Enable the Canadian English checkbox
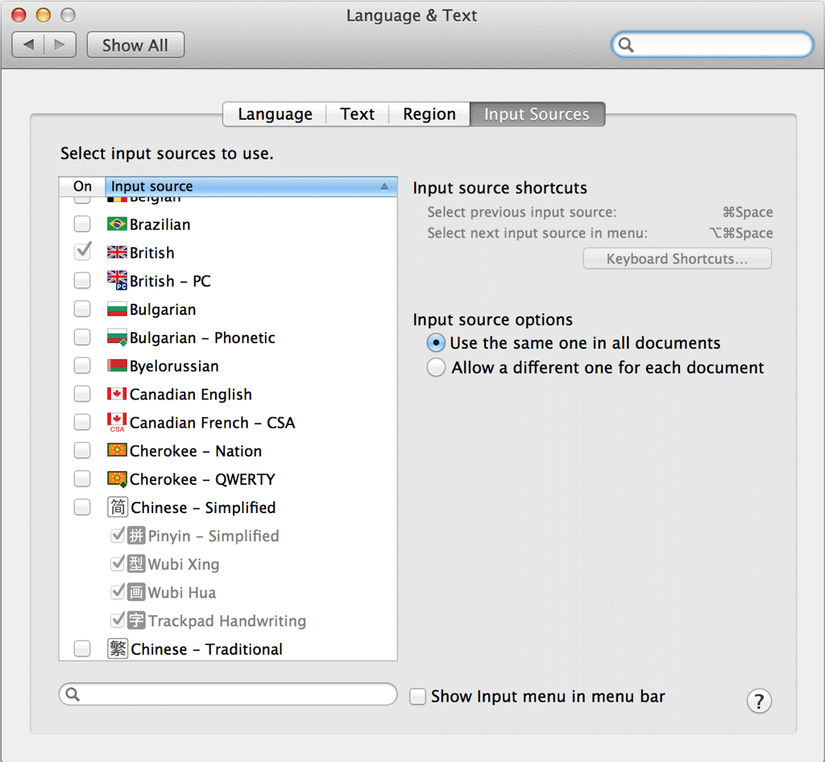Viewport: 825px width, 762px height. (82, 394)
